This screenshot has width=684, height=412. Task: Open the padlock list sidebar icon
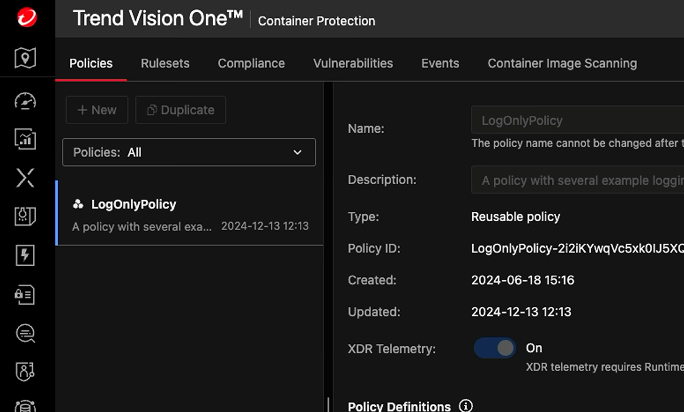coord(27,294)
